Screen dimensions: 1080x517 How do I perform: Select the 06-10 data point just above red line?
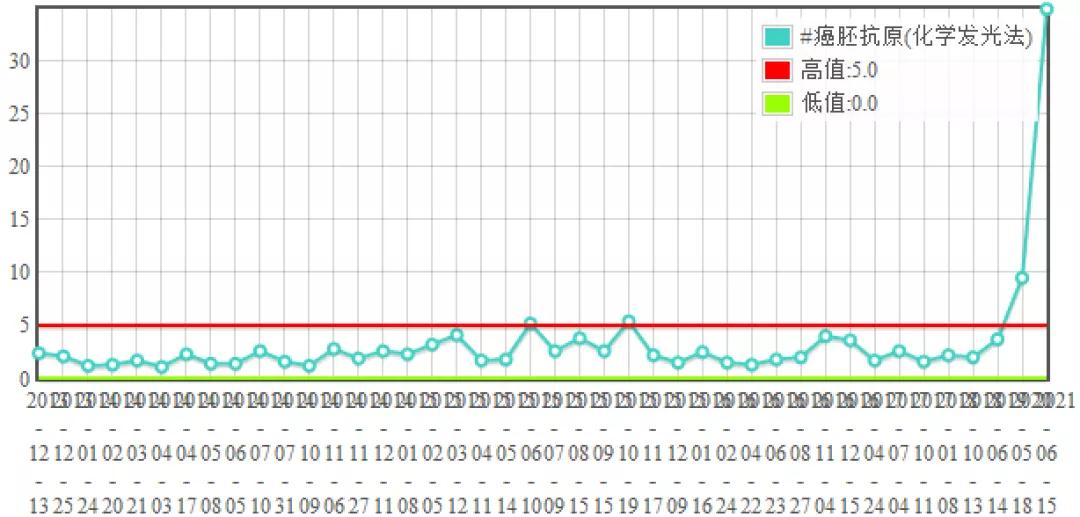530,324
